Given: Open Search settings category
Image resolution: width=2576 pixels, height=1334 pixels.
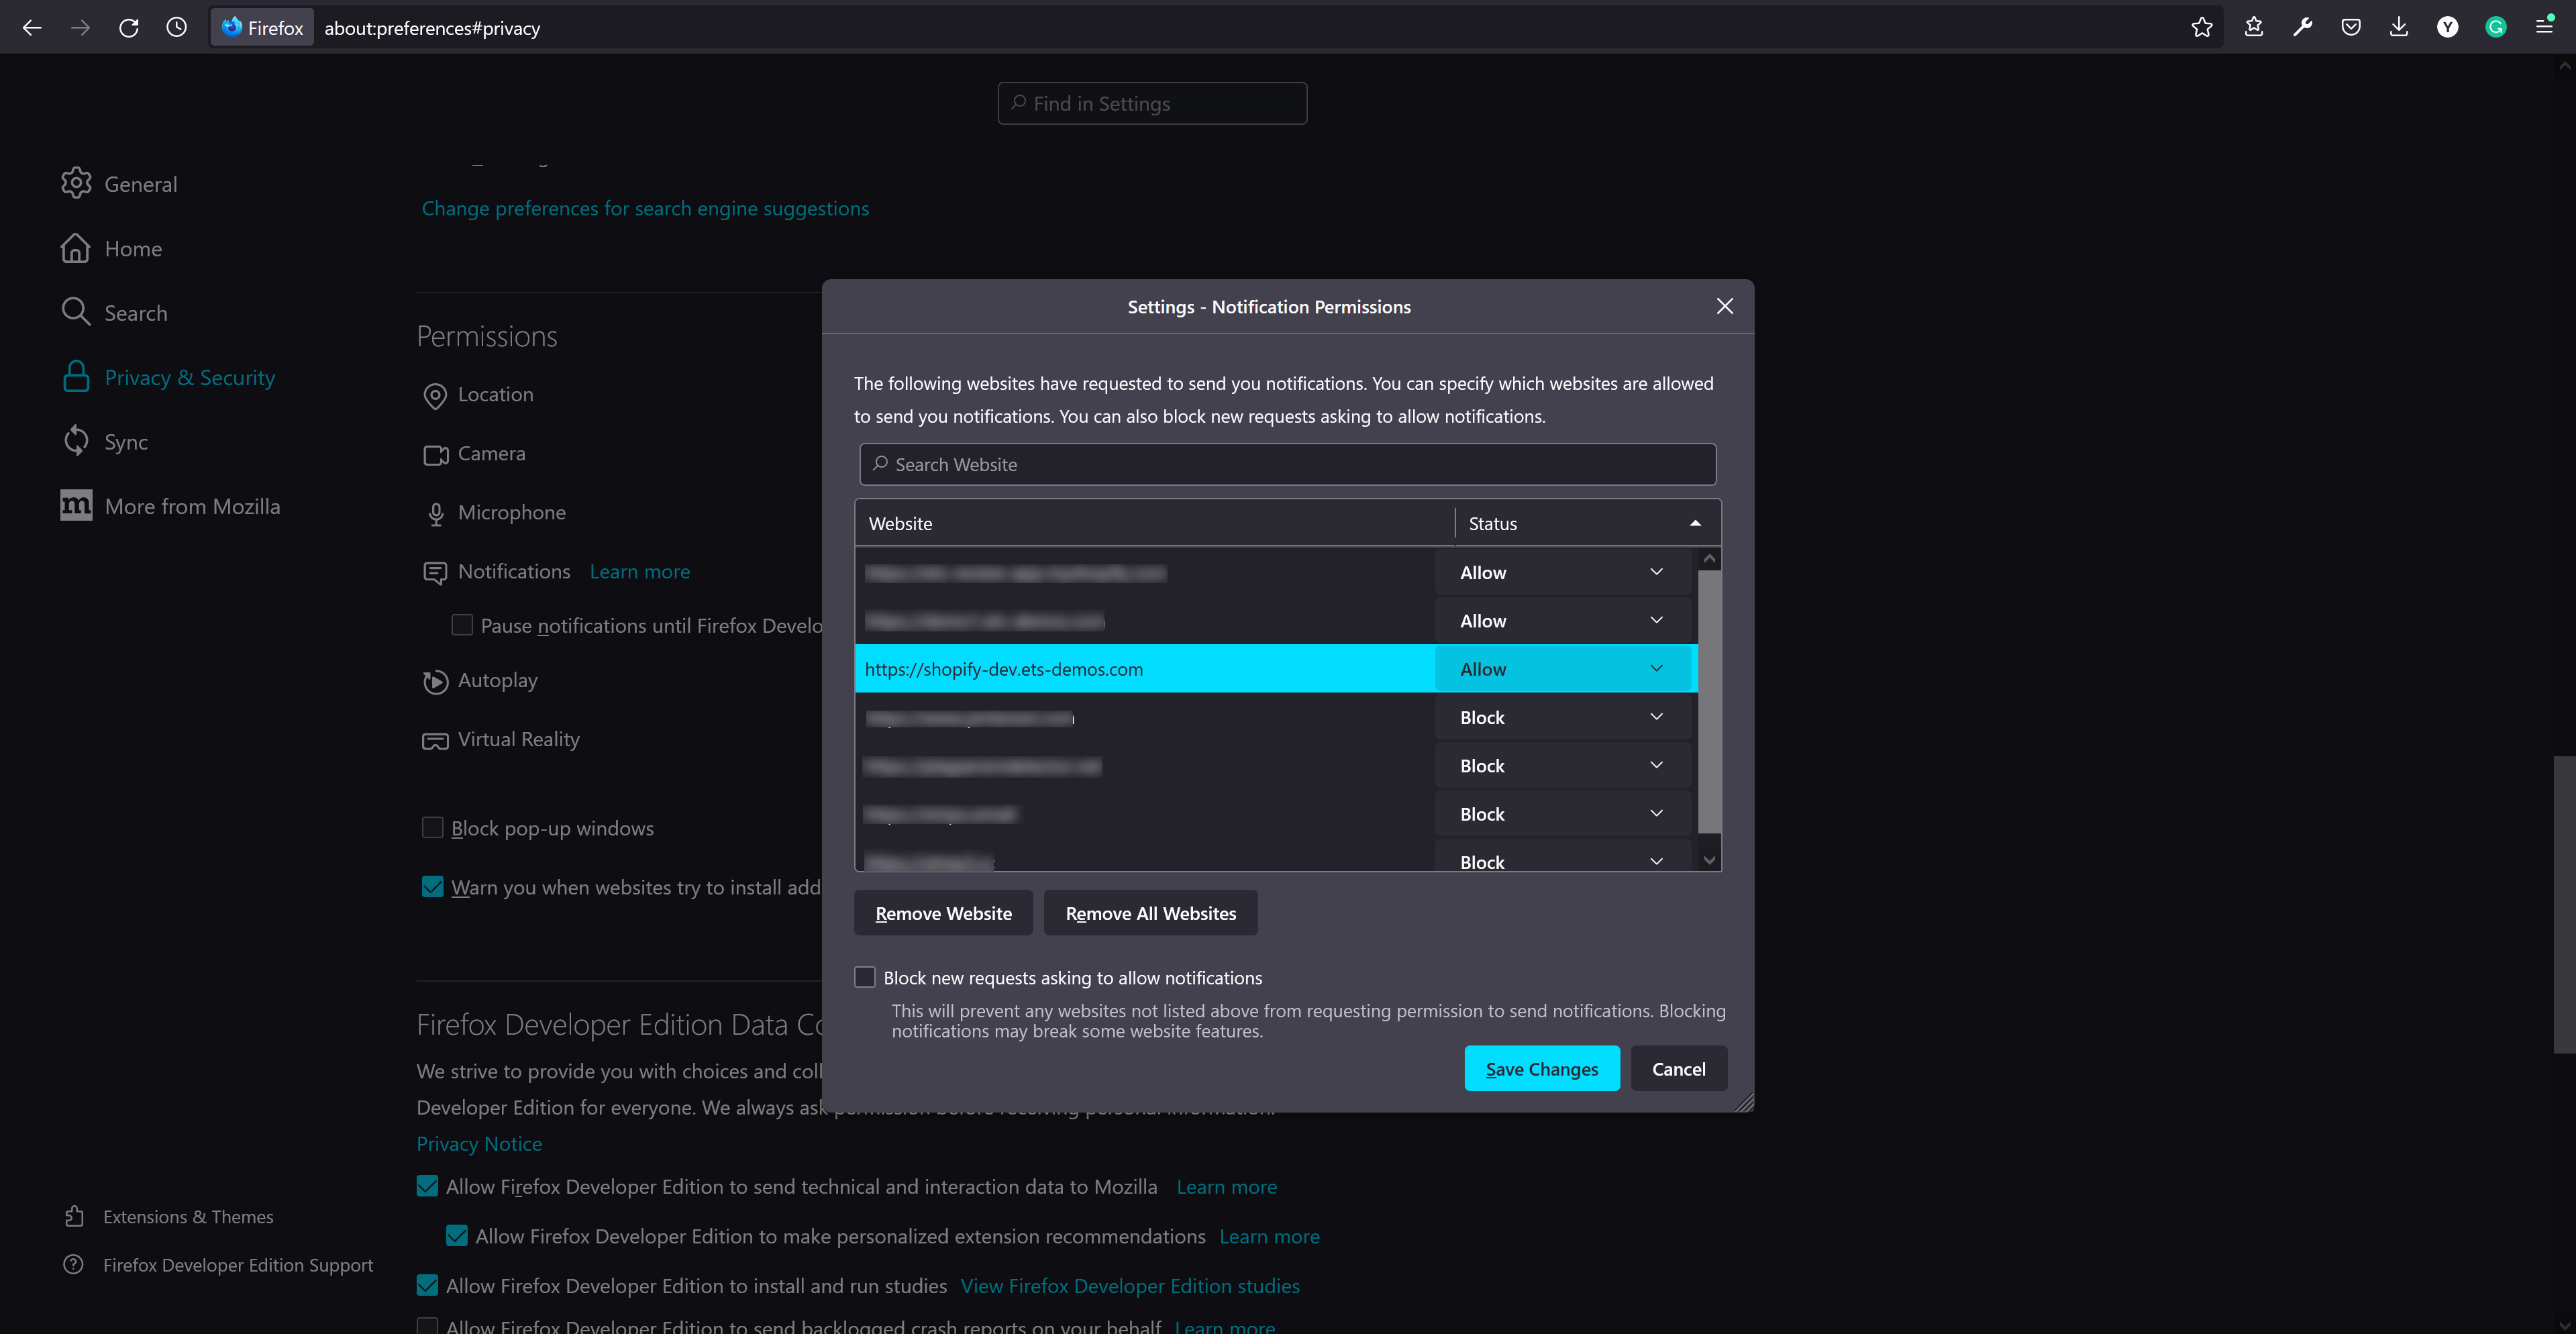Looking at the screenshot, I should [x=114, y=313].
